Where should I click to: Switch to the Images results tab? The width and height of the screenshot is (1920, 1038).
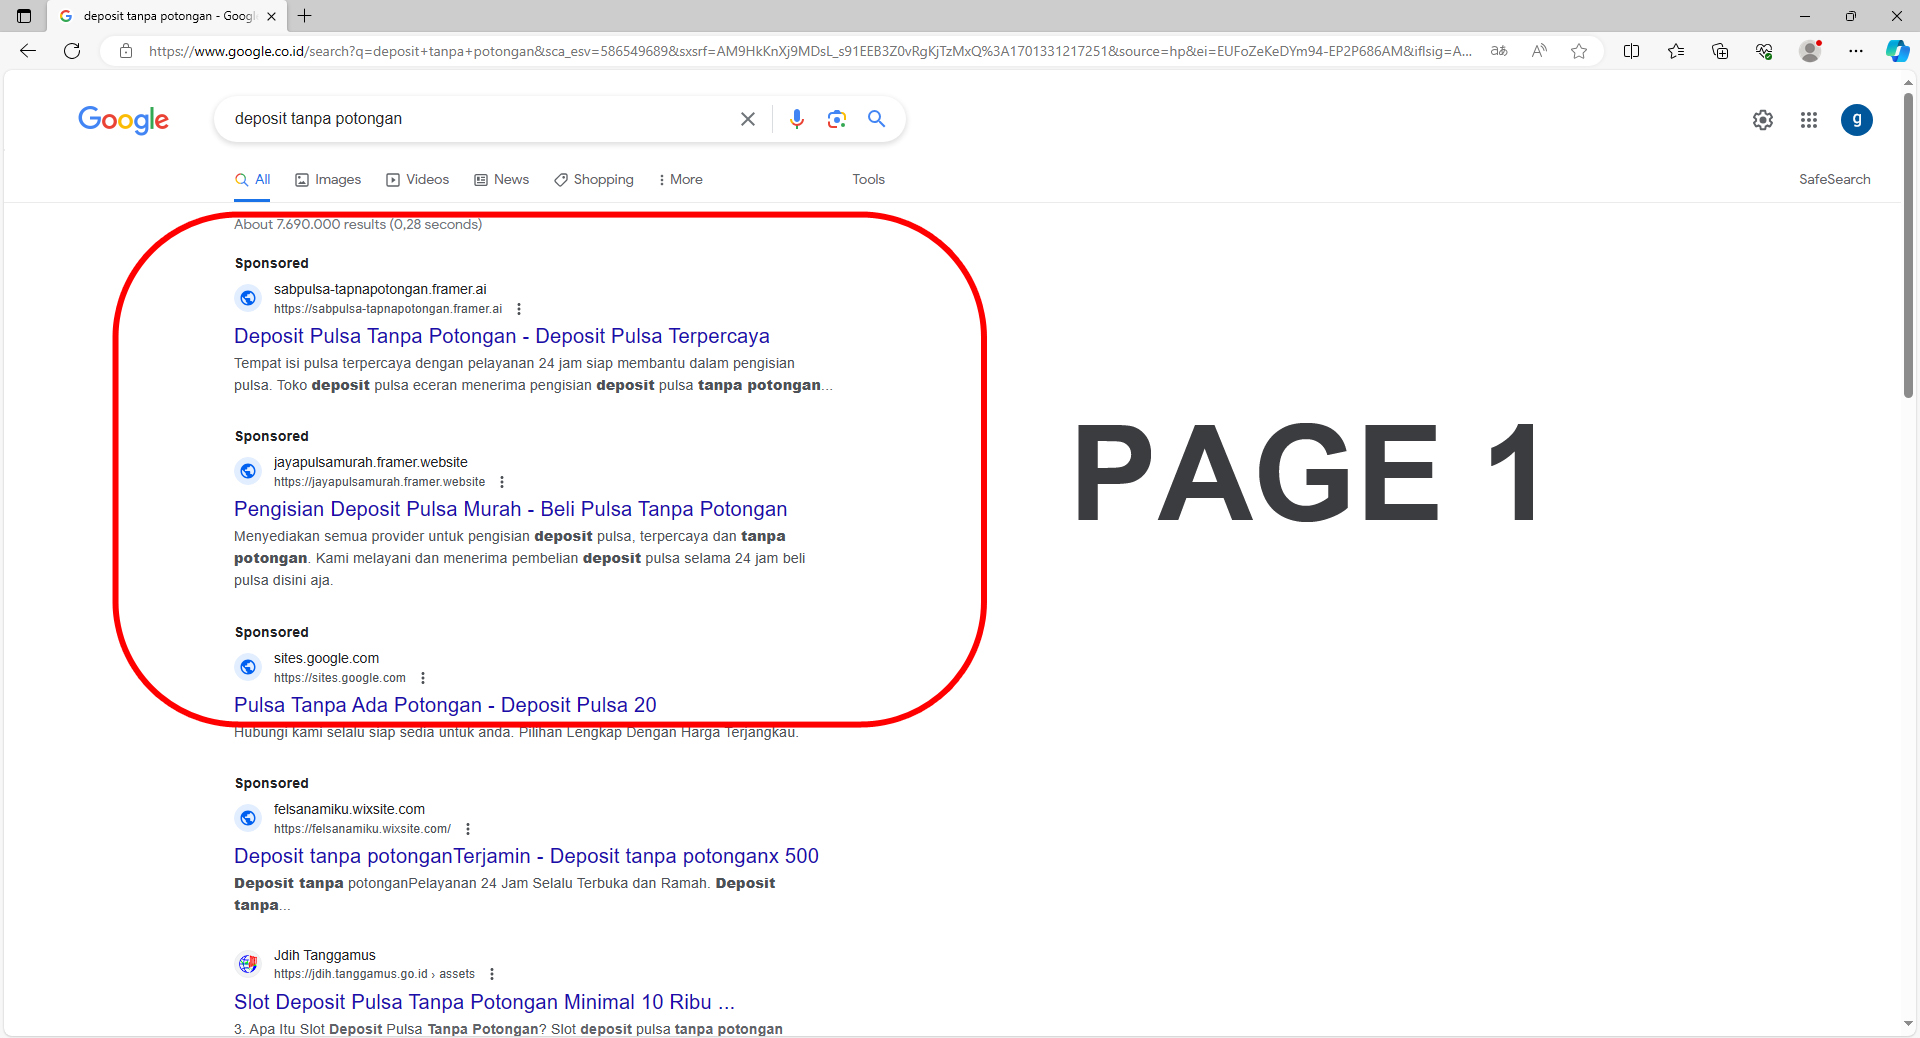pos(328,180)
